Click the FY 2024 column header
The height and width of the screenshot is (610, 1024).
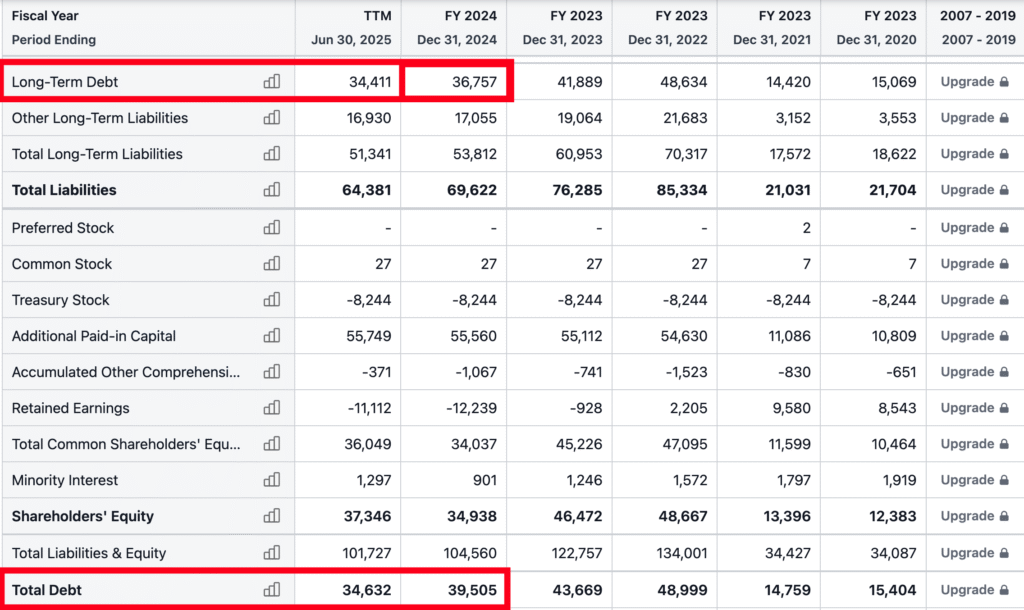tap(470, 16)
